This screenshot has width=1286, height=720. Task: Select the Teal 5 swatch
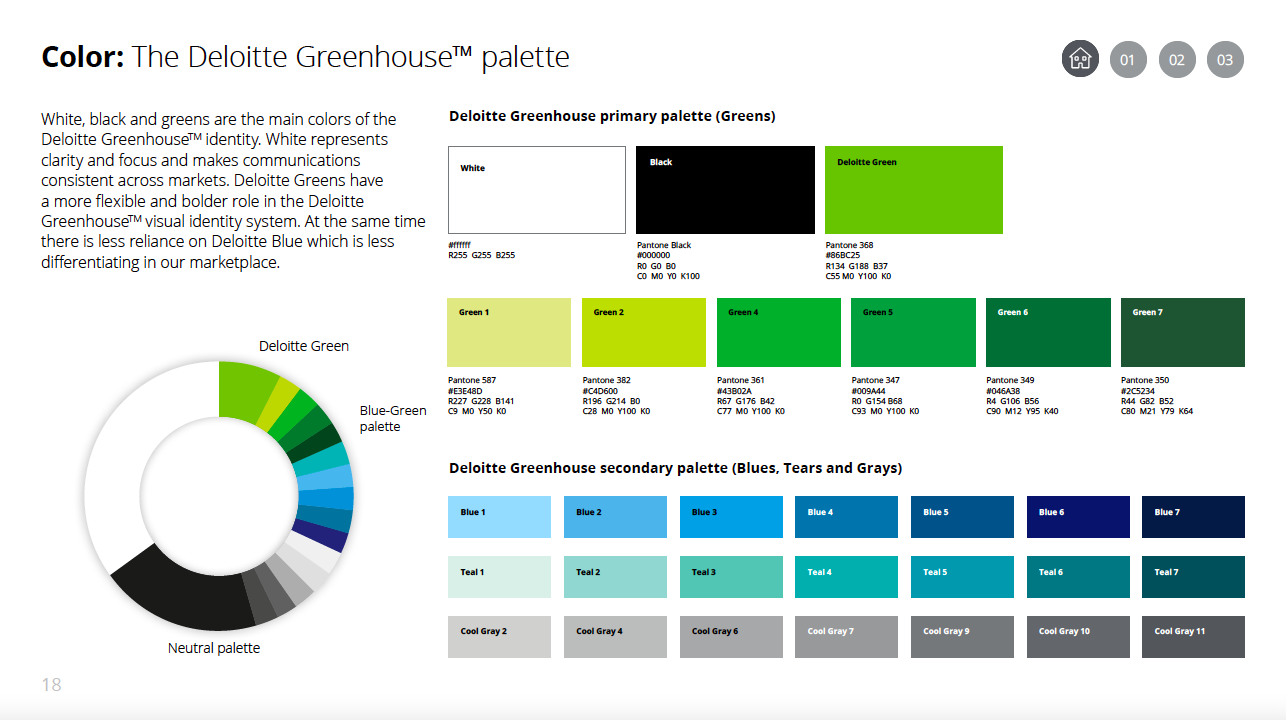[962, 577]
